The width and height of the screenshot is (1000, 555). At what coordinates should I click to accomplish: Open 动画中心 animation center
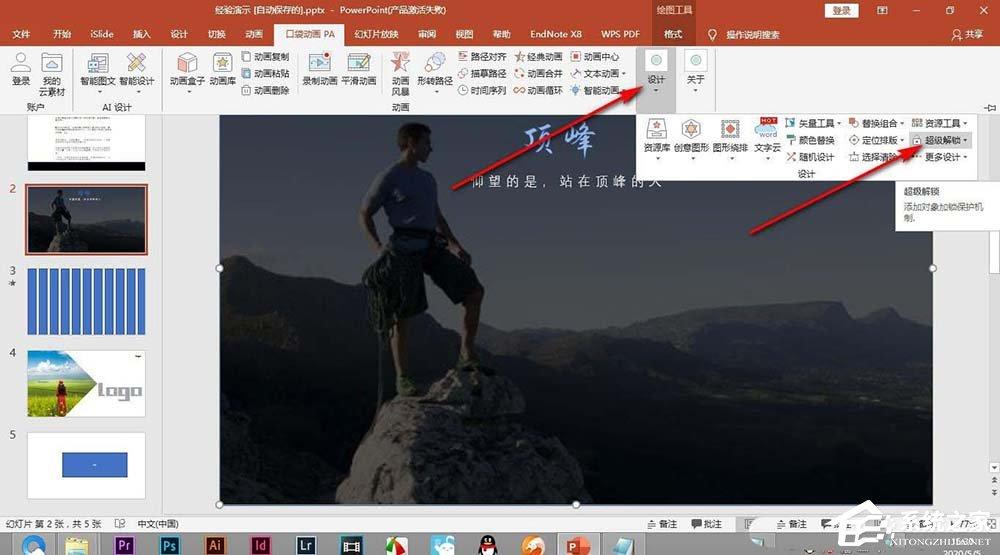click(595, 57)
